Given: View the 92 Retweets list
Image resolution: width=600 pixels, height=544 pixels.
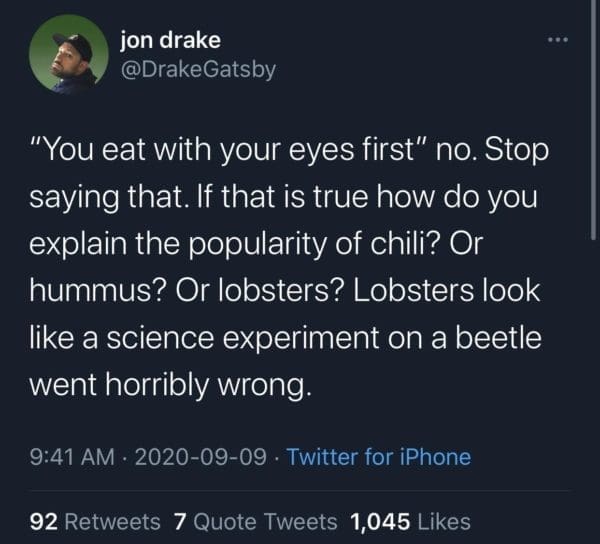Looking at the screenshot, I should (x=96, y=521).
